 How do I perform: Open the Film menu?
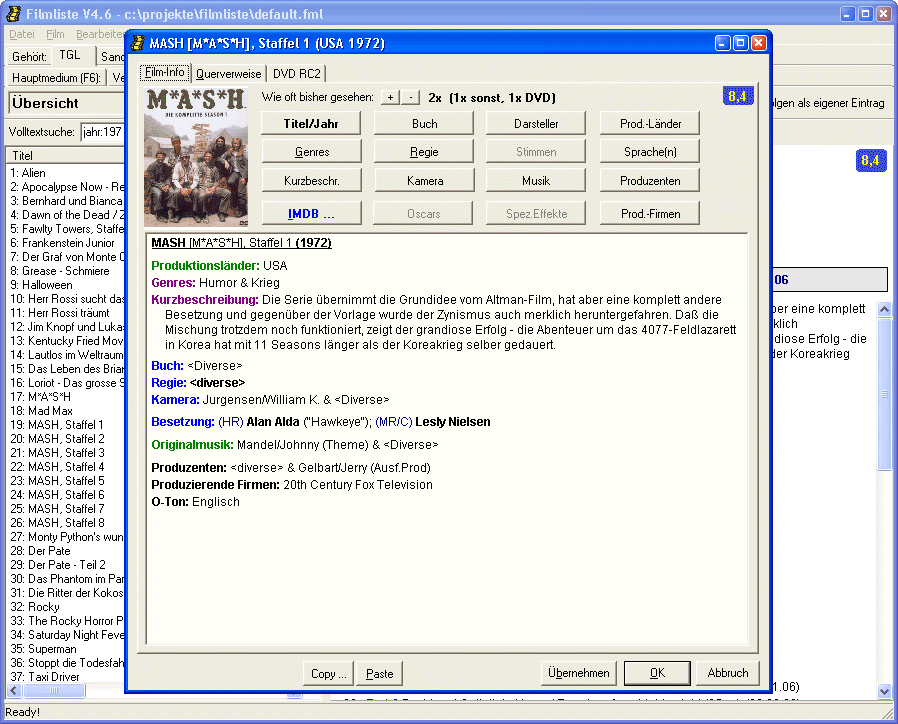coord(55,34)
